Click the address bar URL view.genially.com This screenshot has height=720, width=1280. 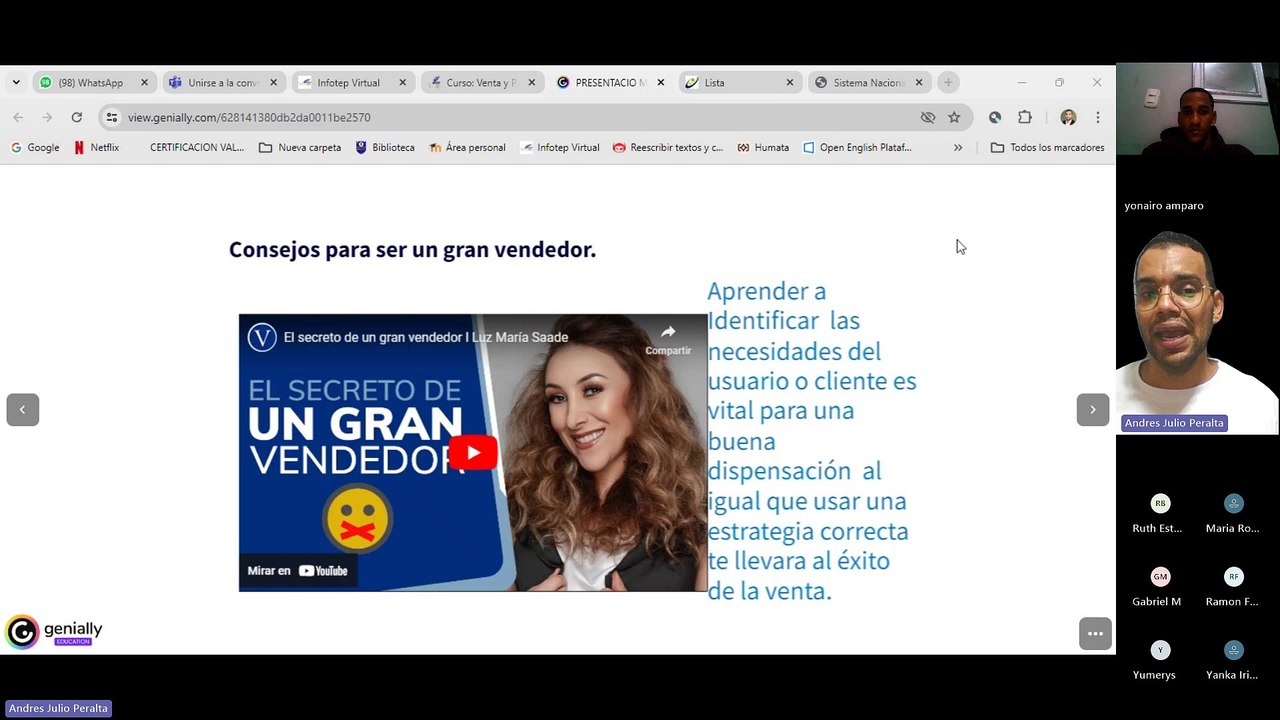[249, 117]
